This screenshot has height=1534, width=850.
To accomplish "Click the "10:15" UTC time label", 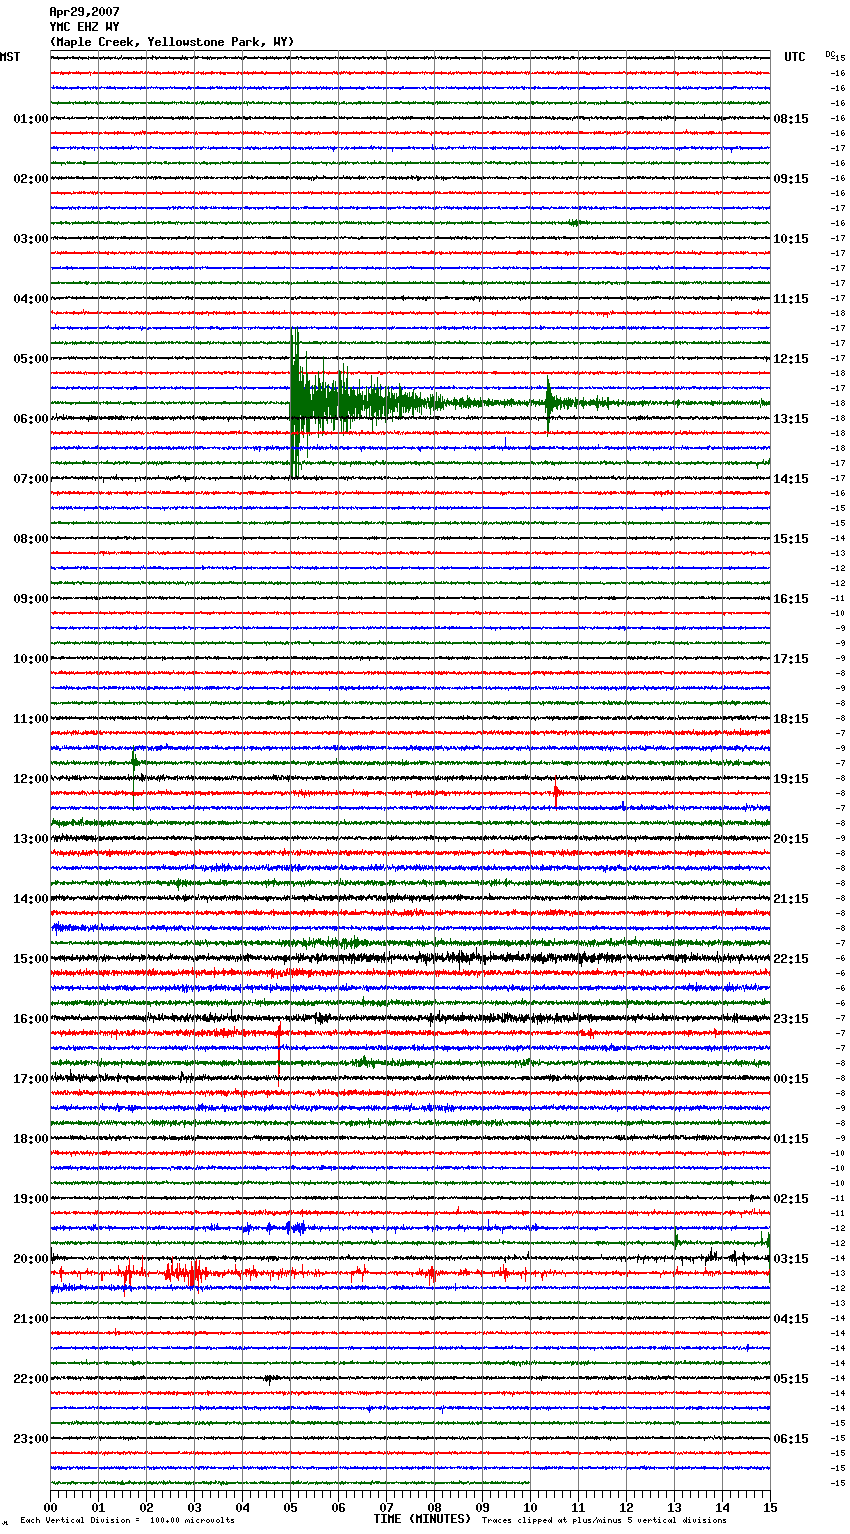I will tap(791, 239).
